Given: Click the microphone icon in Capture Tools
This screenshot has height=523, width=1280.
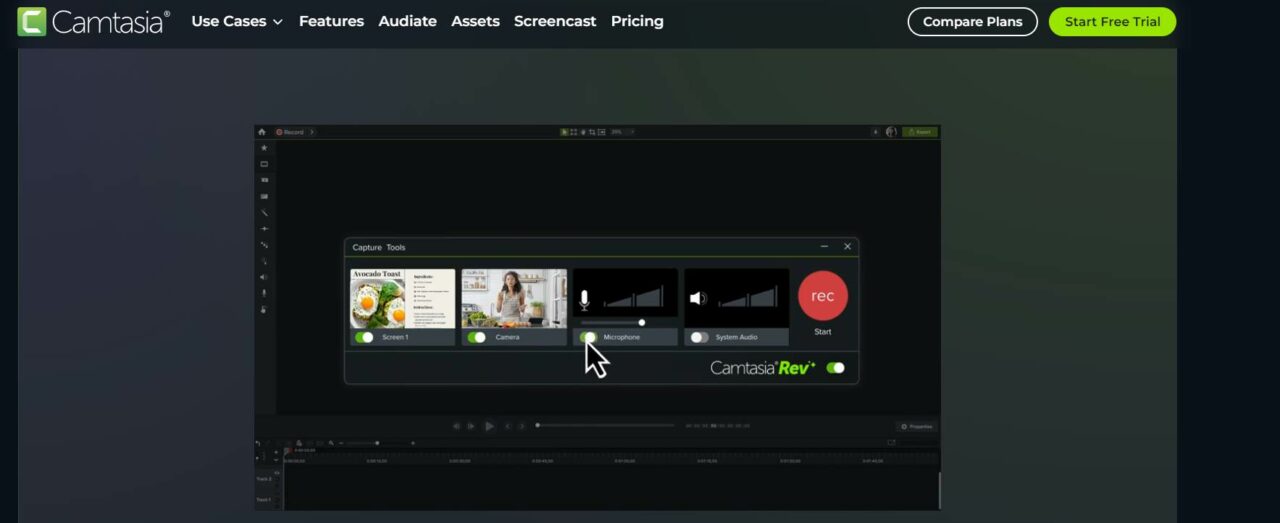Looking at the screenshot, I should click(x=585, y=298).
